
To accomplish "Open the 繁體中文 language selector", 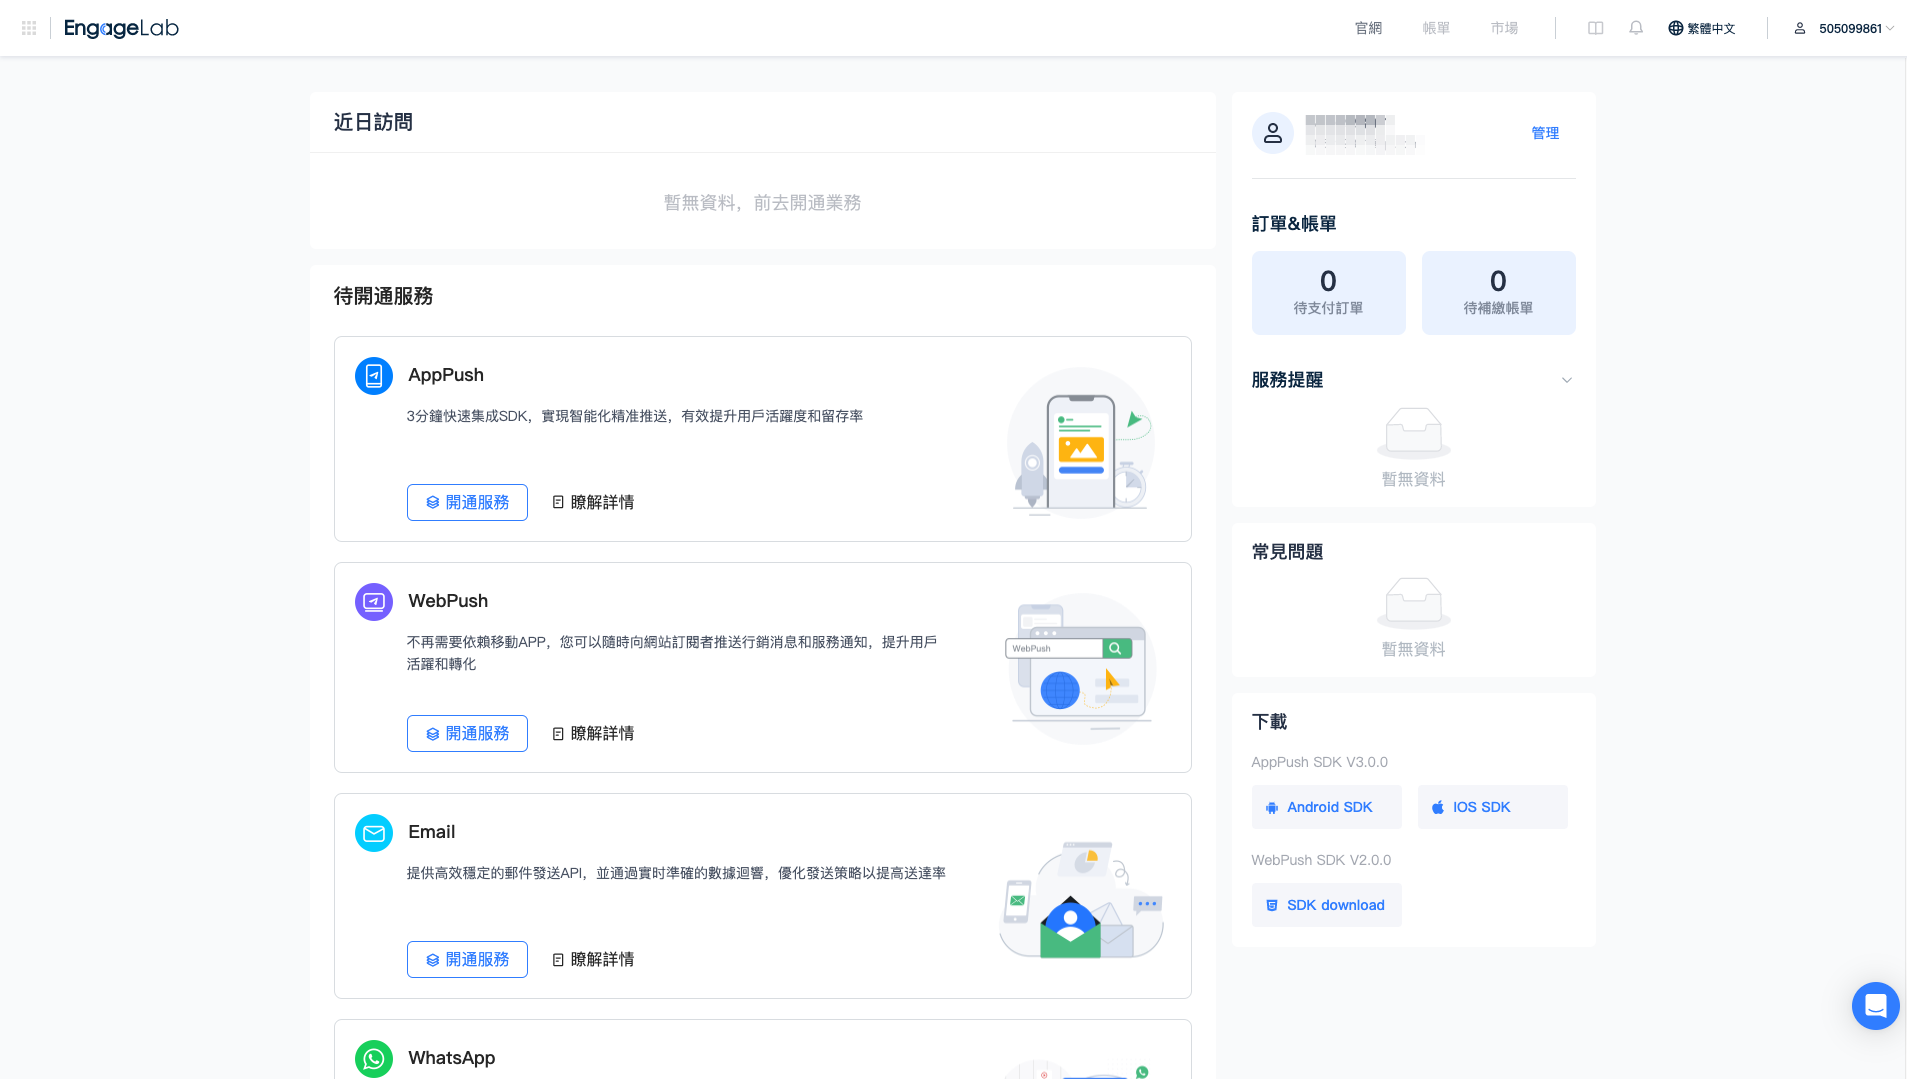I will click(1702, 28).
